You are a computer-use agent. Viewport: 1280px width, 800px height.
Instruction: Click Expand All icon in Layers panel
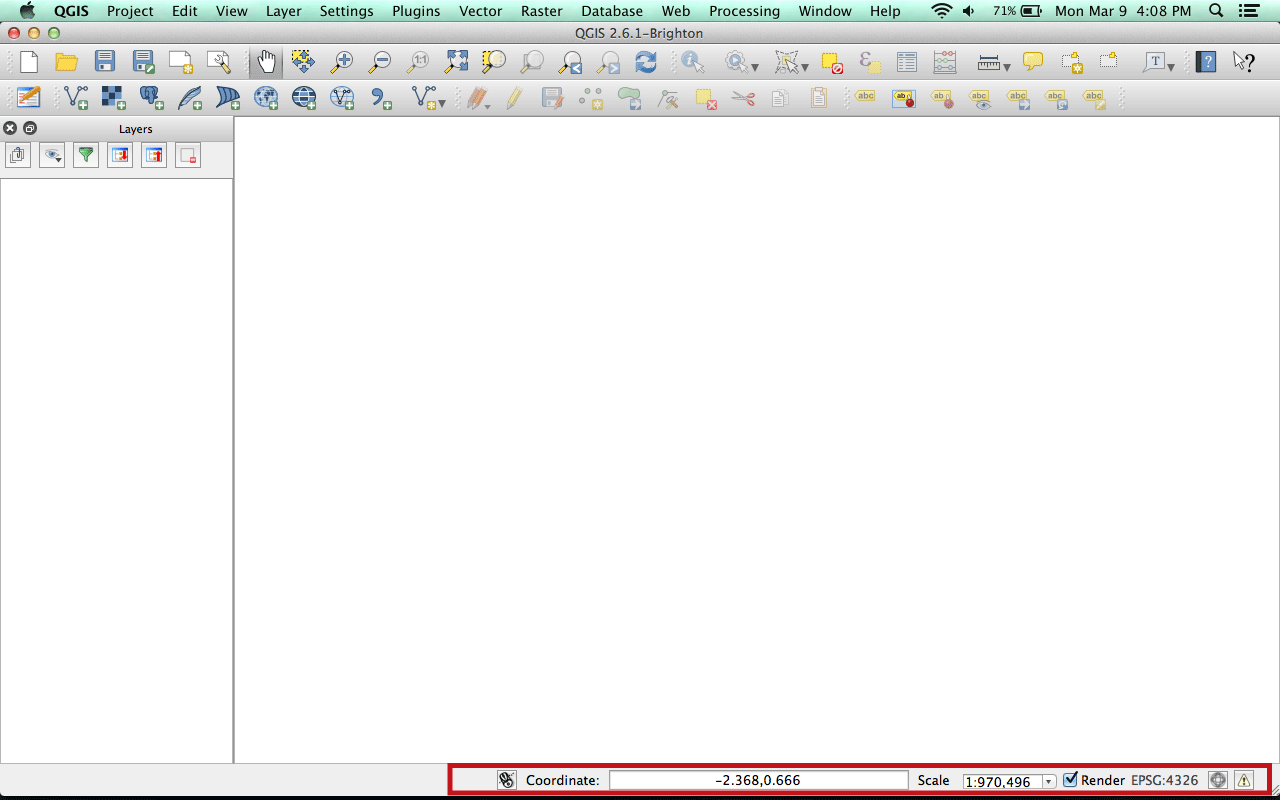(x=120, y=155)
